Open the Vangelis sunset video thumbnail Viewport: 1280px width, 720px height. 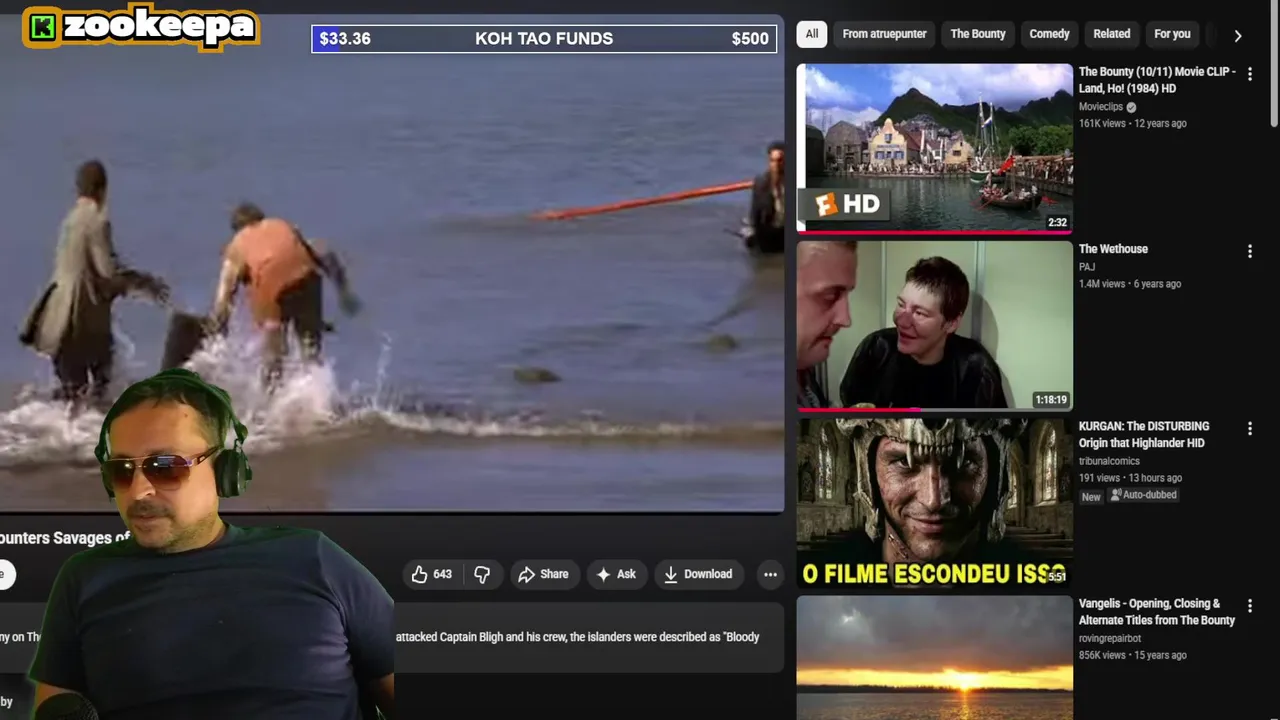tap(934, 658)
